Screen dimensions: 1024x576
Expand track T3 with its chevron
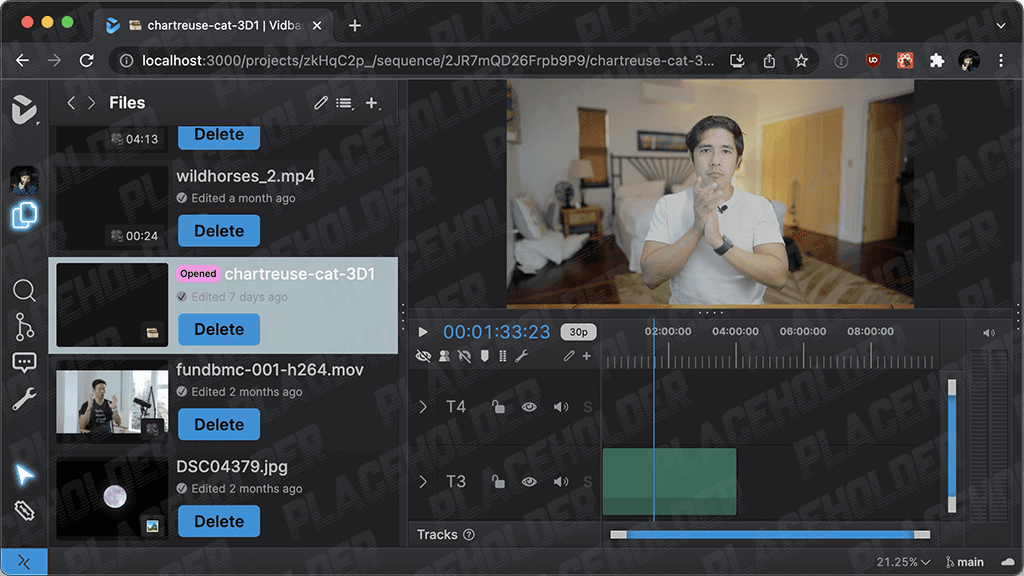coord(423,482)
